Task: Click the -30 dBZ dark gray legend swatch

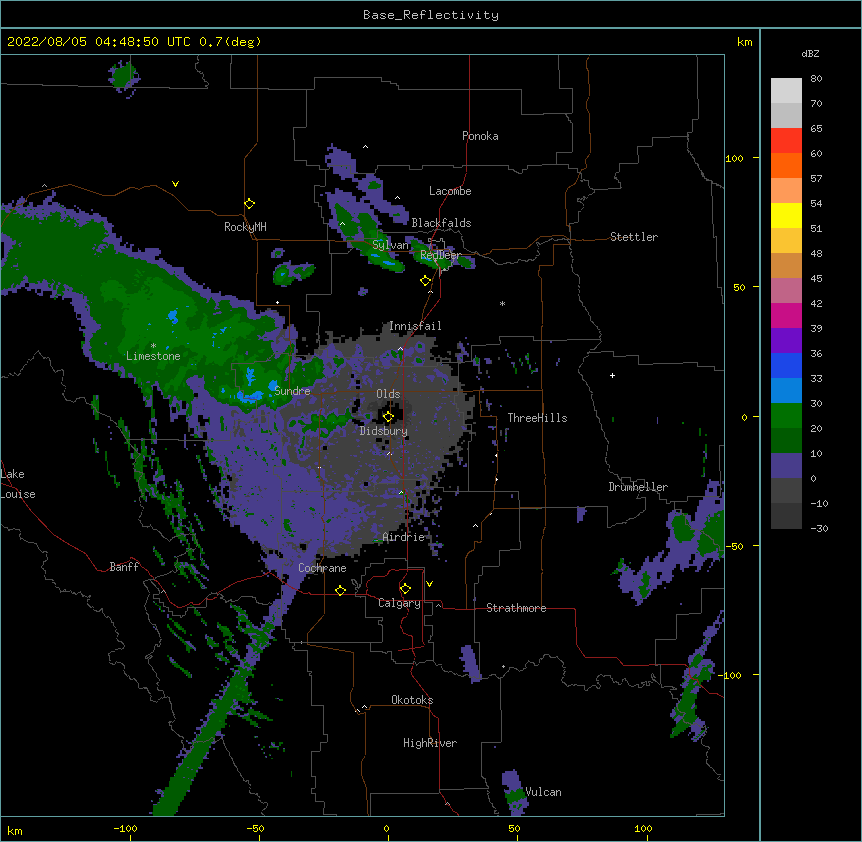Action: (786, 516)
